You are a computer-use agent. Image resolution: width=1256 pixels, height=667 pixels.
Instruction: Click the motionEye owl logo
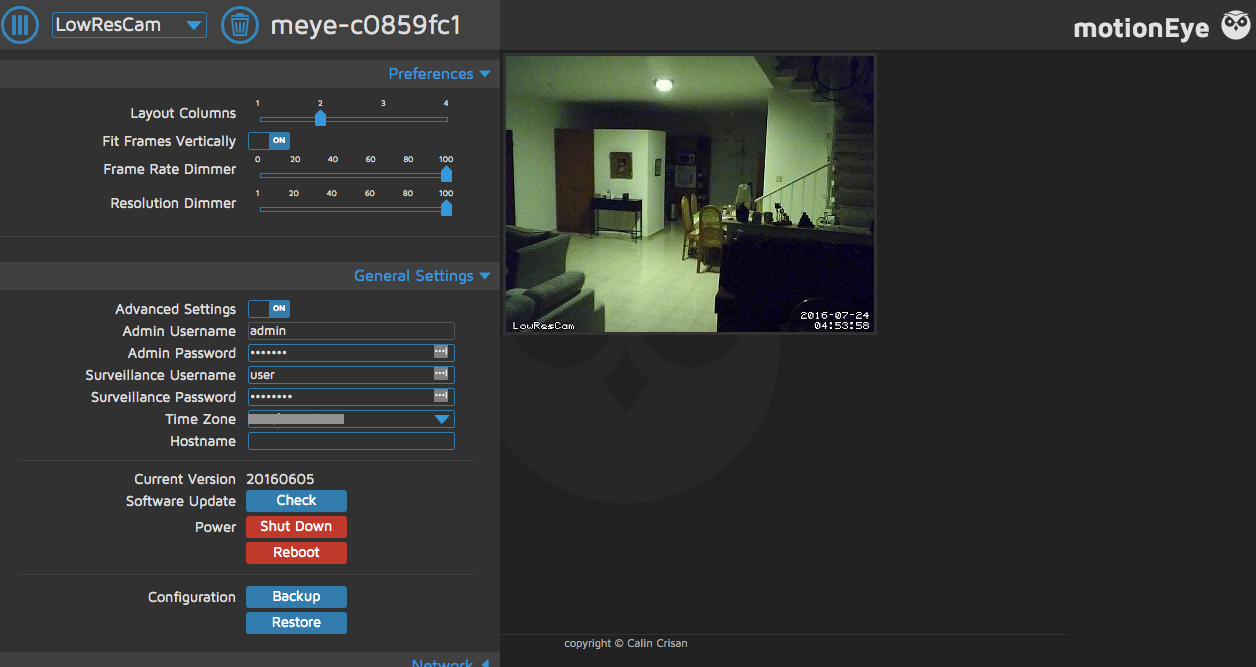pyautogui.click(x=1235, y=26)
